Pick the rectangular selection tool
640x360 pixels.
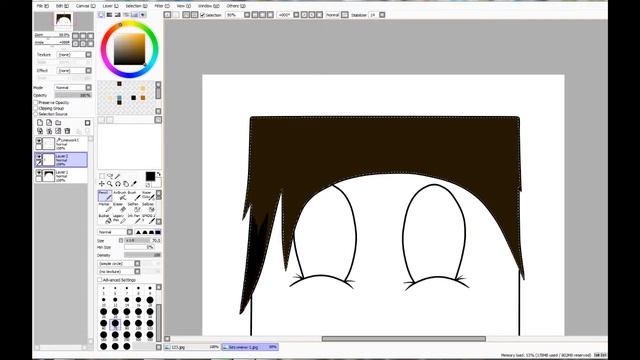102,176
